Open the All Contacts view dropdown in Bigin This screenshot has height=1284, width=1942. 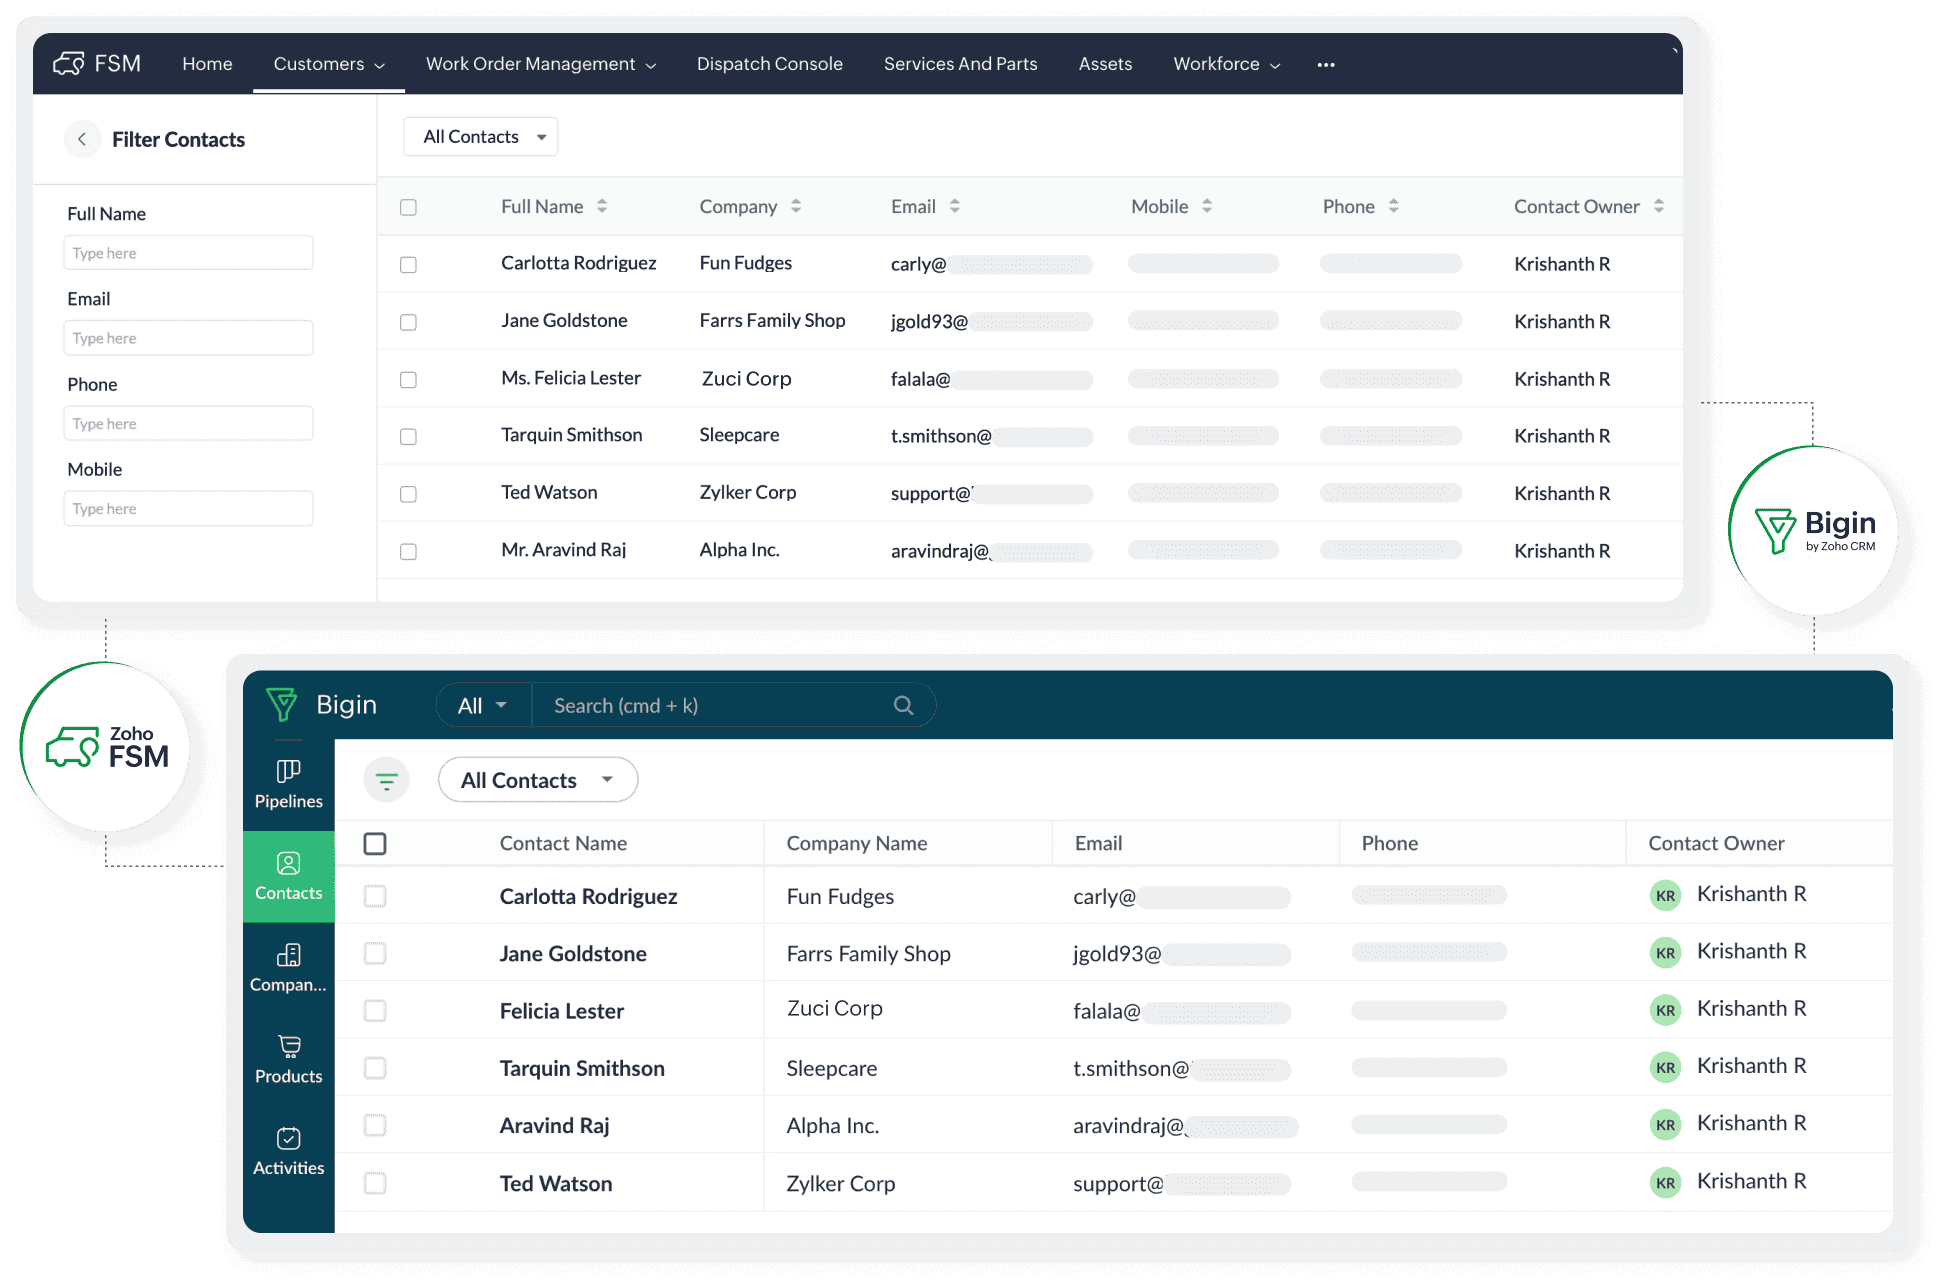click(538, 780)
